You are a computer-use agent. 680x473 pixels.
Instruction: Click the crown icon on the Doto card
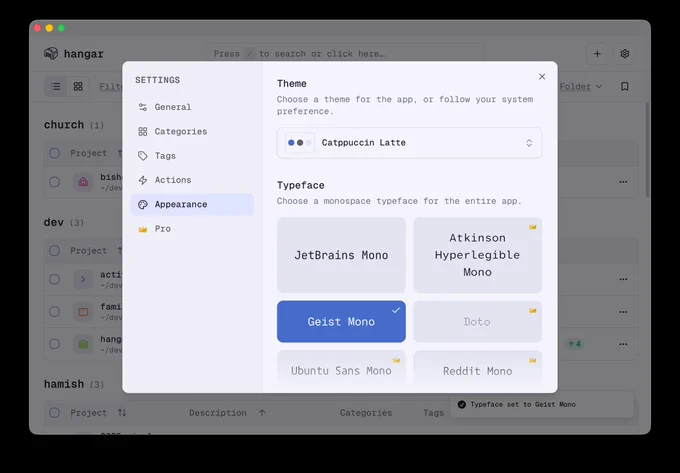pyautogui.click(x=533, y=310)
